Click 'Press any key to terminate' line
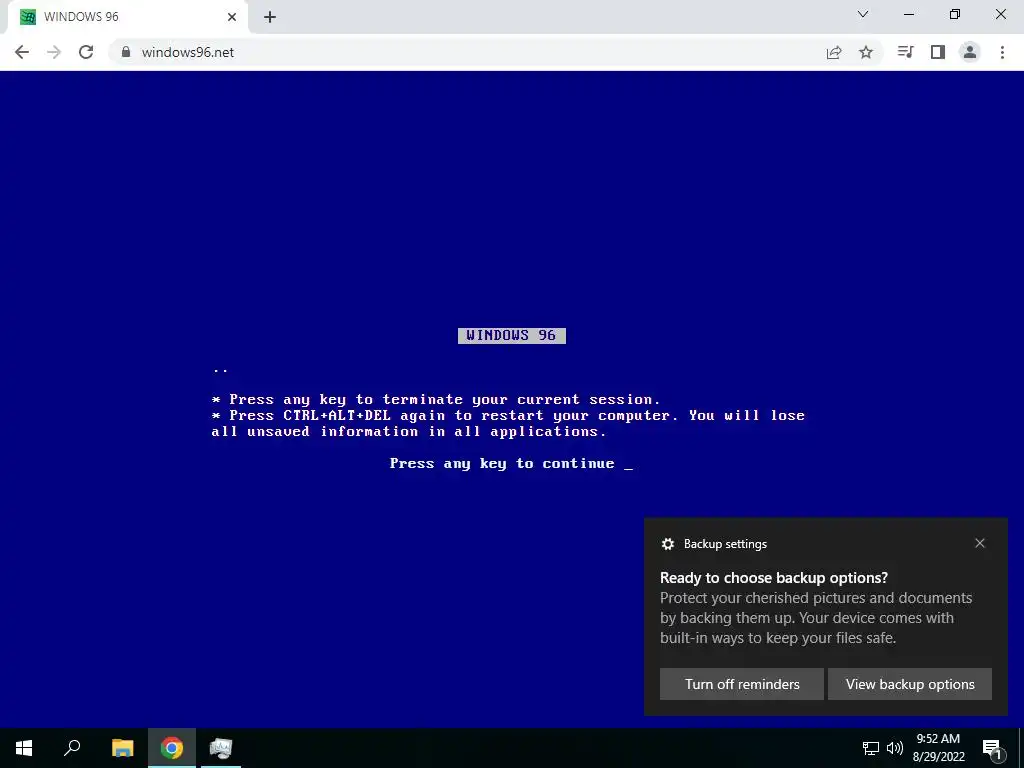This screenshot has height=768, width=1024. (x=436, y=400)
